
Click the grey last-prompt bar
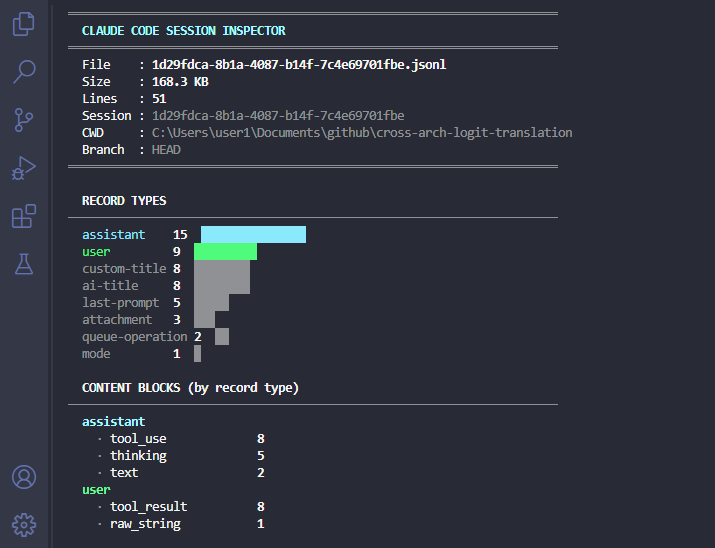(x=212, y=303)
